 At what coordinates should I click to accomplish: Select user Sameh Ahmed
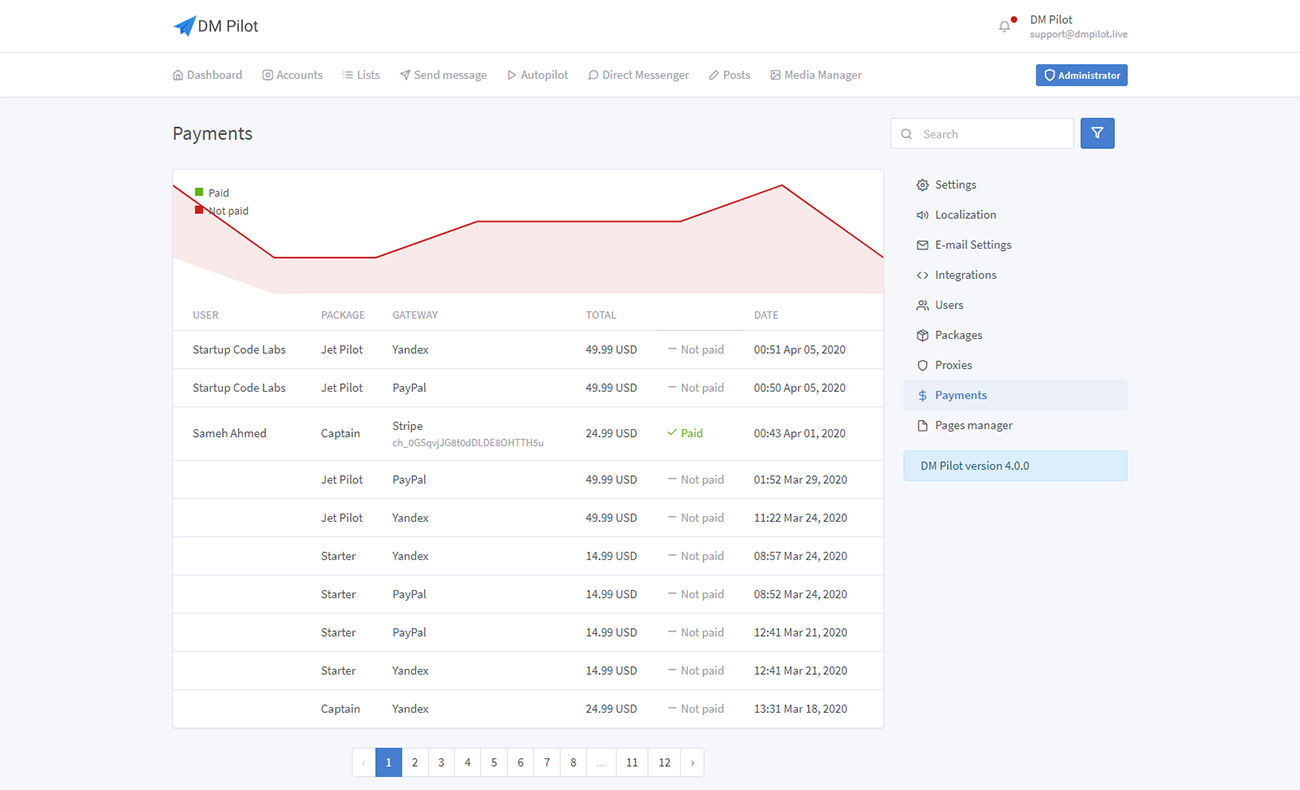[x=229, y=433]
